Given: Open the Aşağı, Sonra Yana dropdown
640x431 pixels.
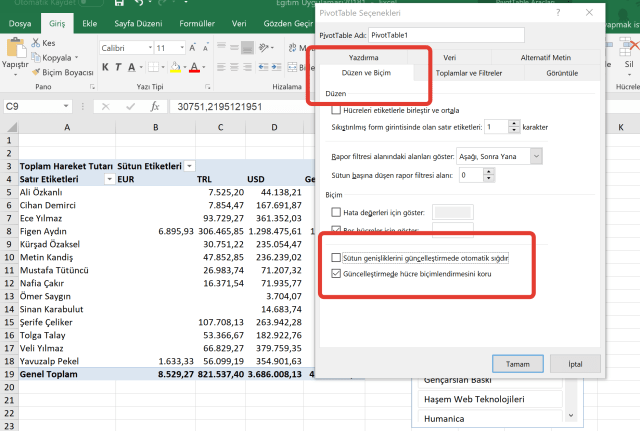Looking at the screenshot, I should (x=537, y=155).
